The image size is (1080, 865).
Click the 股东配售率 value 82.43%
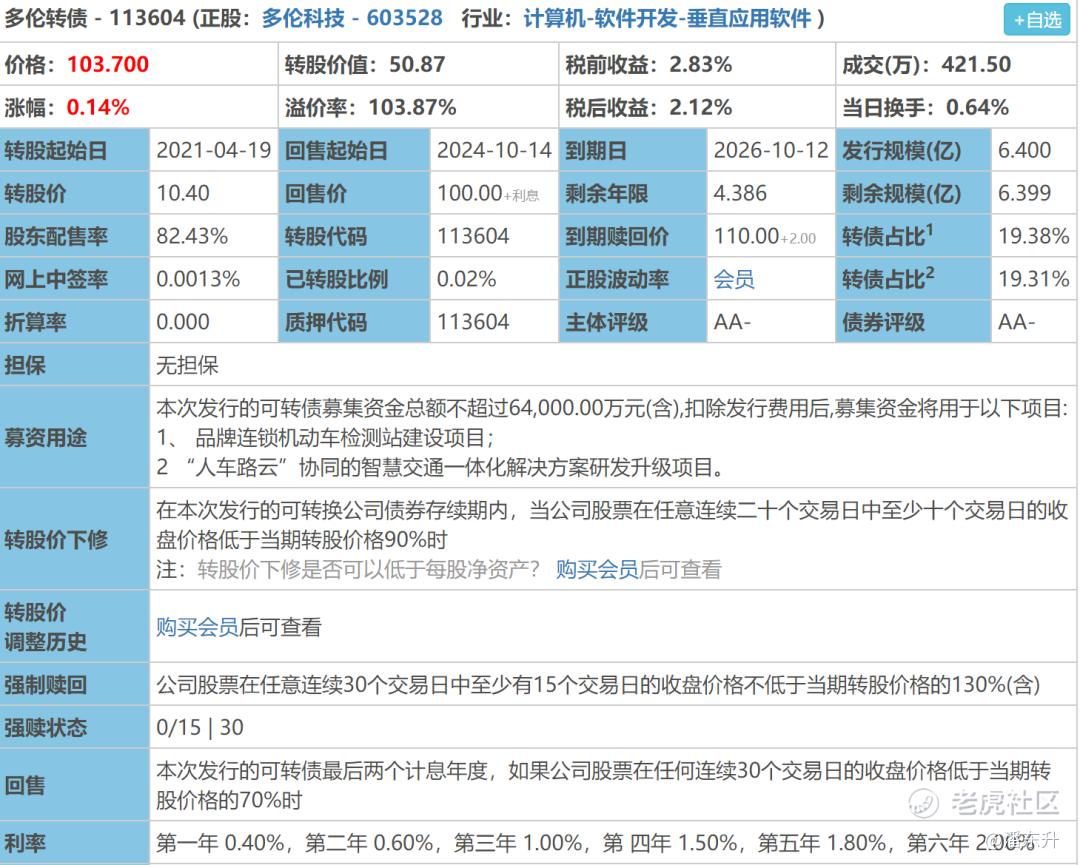(192, 236)
